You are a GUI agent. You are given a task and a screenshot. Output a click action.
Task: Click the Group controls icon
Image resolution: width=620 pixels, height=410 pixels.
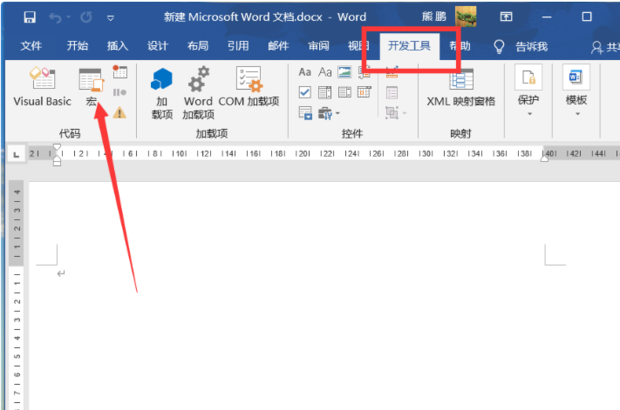click(392, 113)
